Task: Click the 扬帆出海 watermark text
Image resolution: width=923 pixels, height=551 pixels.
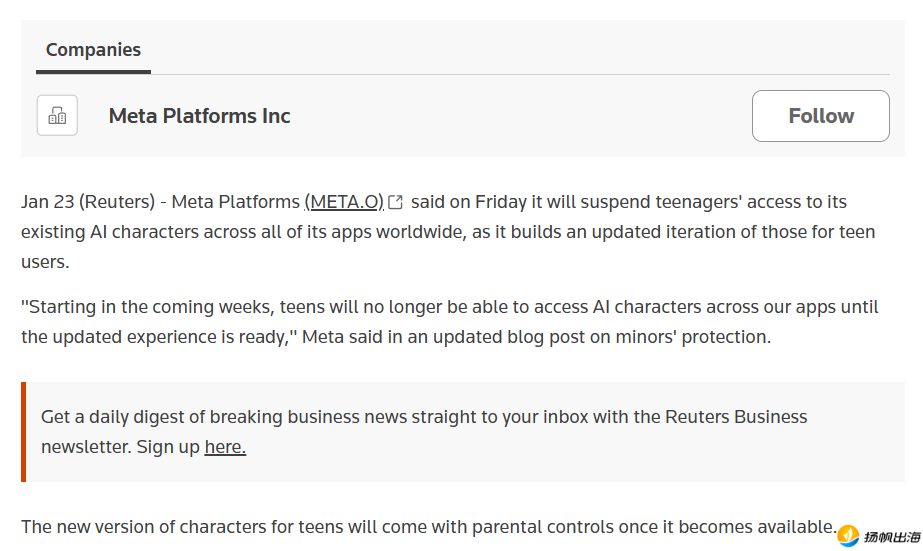Action: pos(886,537)
